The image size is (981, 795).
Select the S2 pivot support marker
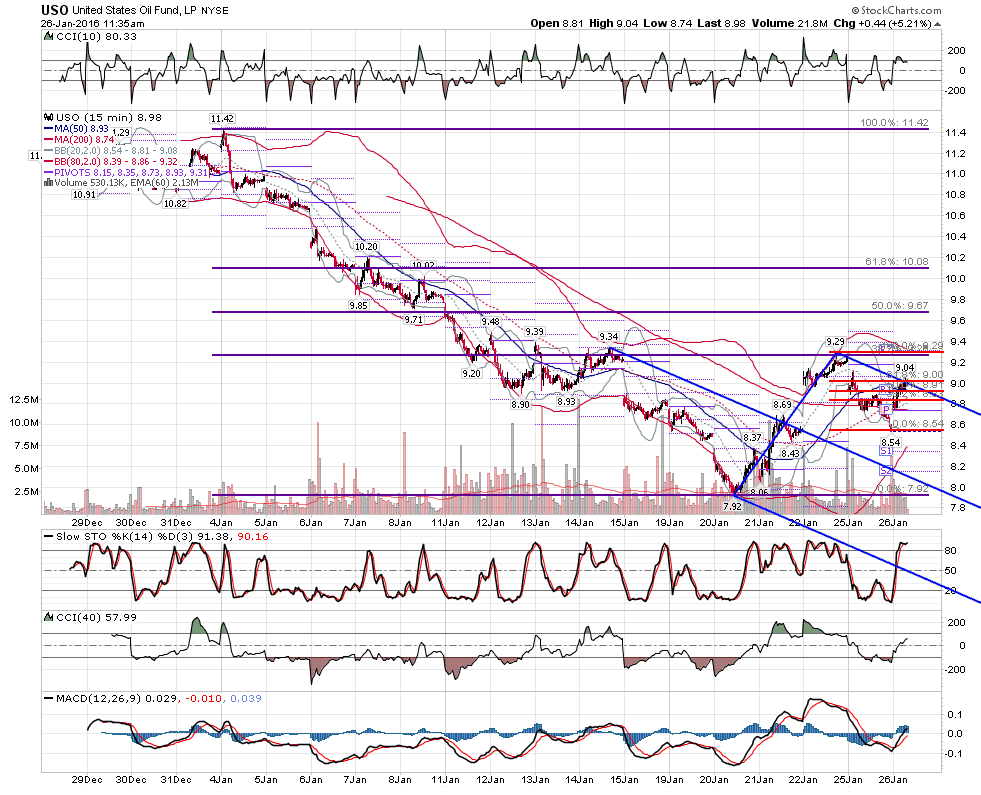click(886, 470)
